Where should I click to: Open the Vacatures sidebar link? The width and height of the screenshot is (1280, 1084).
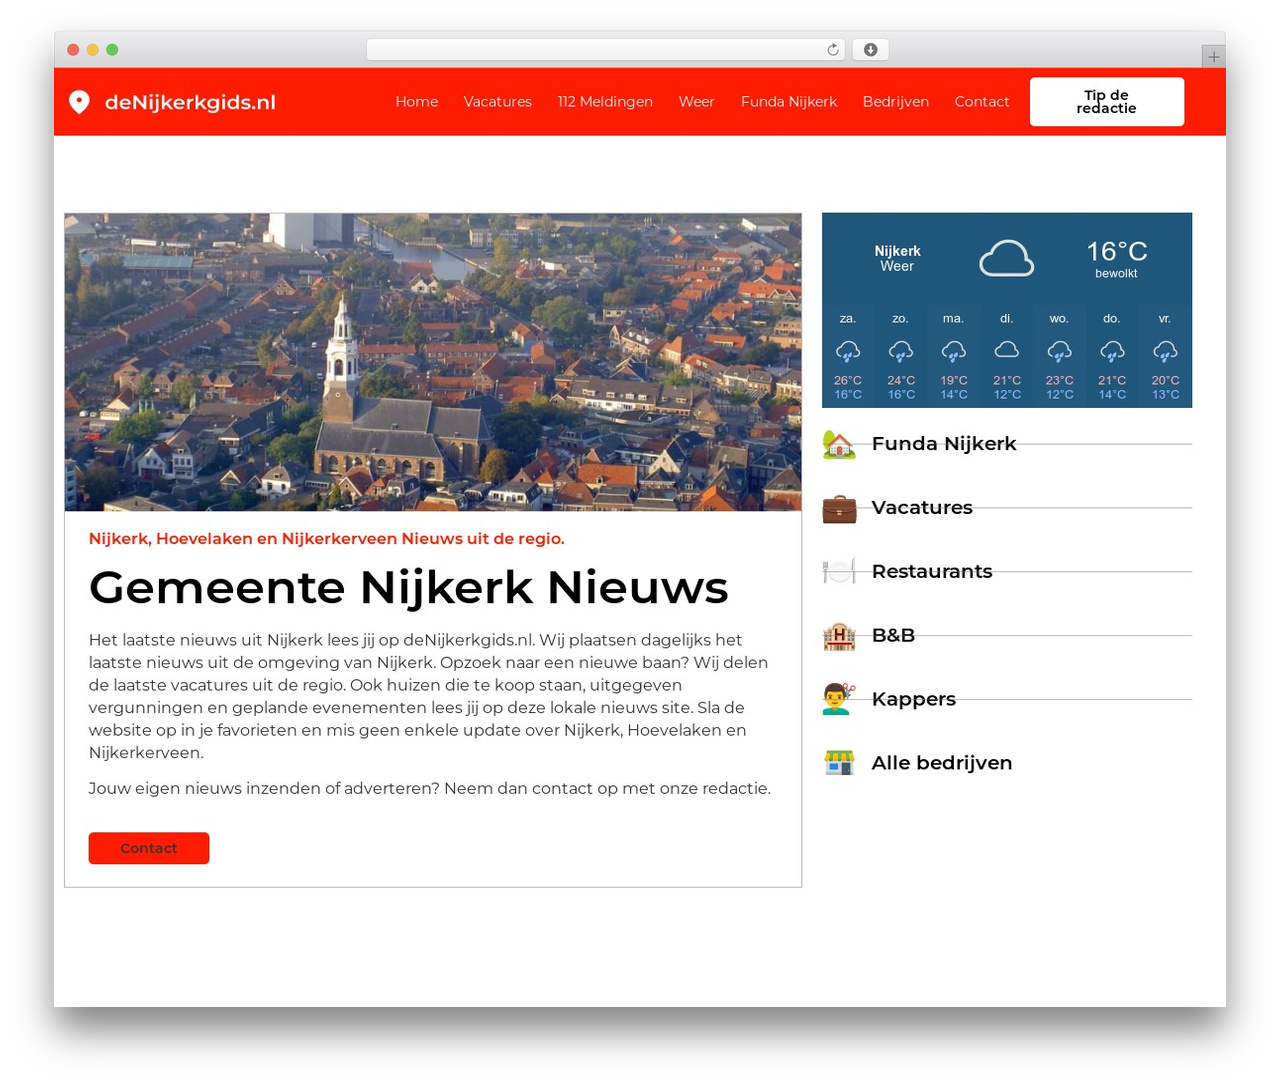[922, 508]
